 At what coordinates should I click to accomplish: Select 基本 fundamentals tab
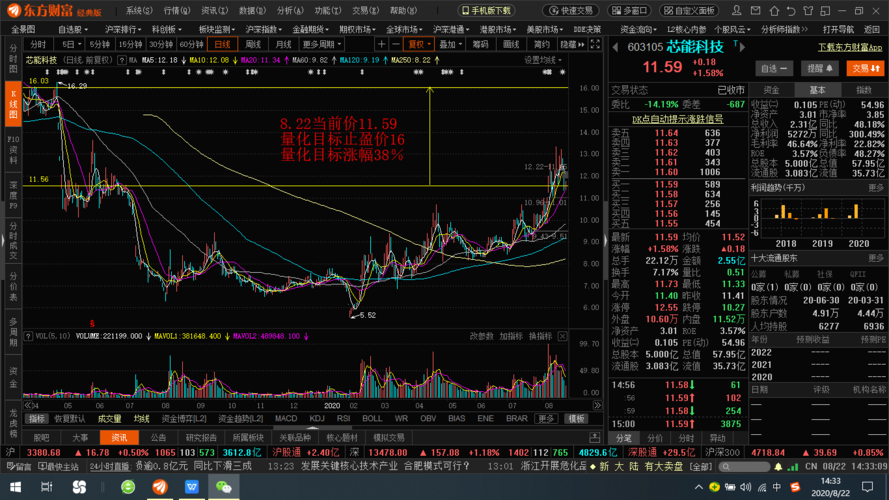point(817,90)
